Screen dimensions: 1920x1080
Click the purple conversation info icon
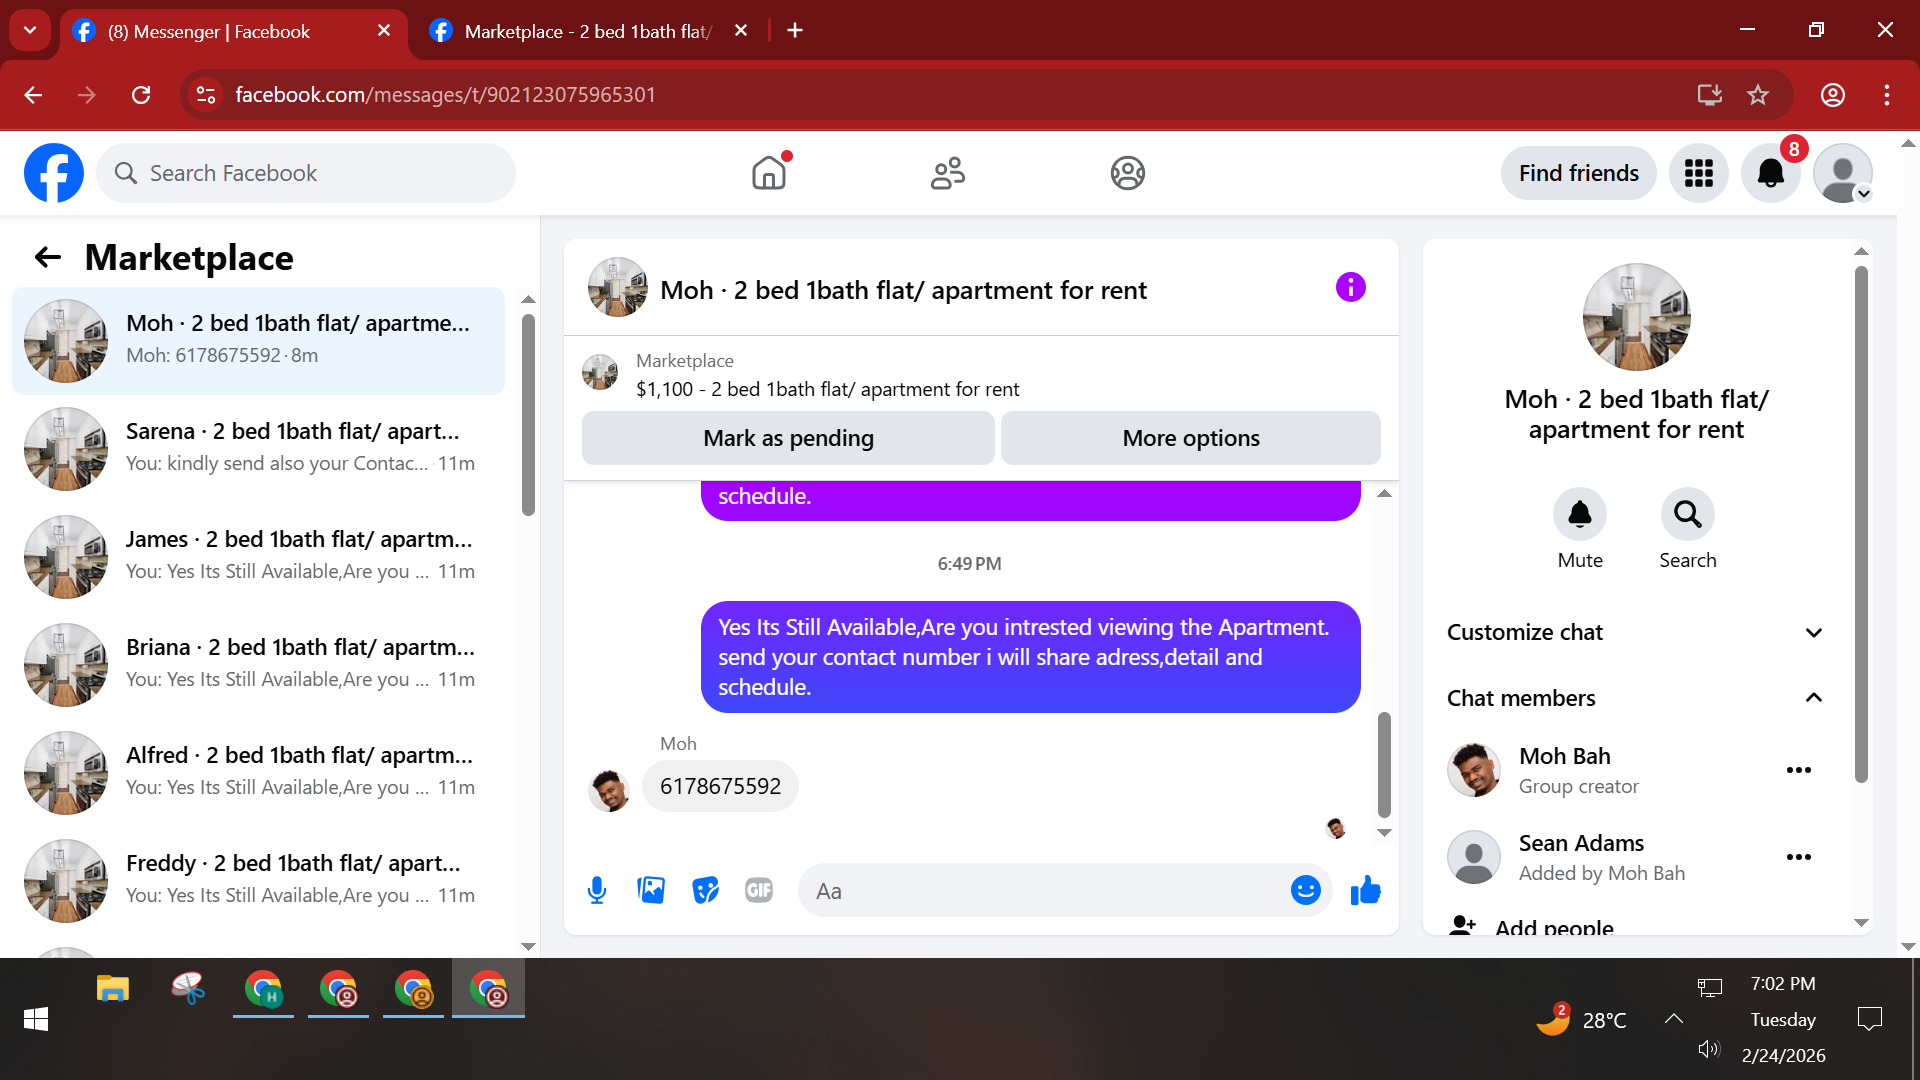1350,288
